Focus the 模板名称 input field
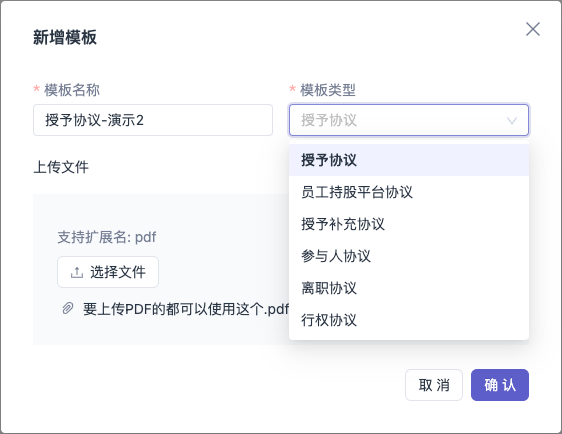This screenshot has width=562, height=434. 153,120
